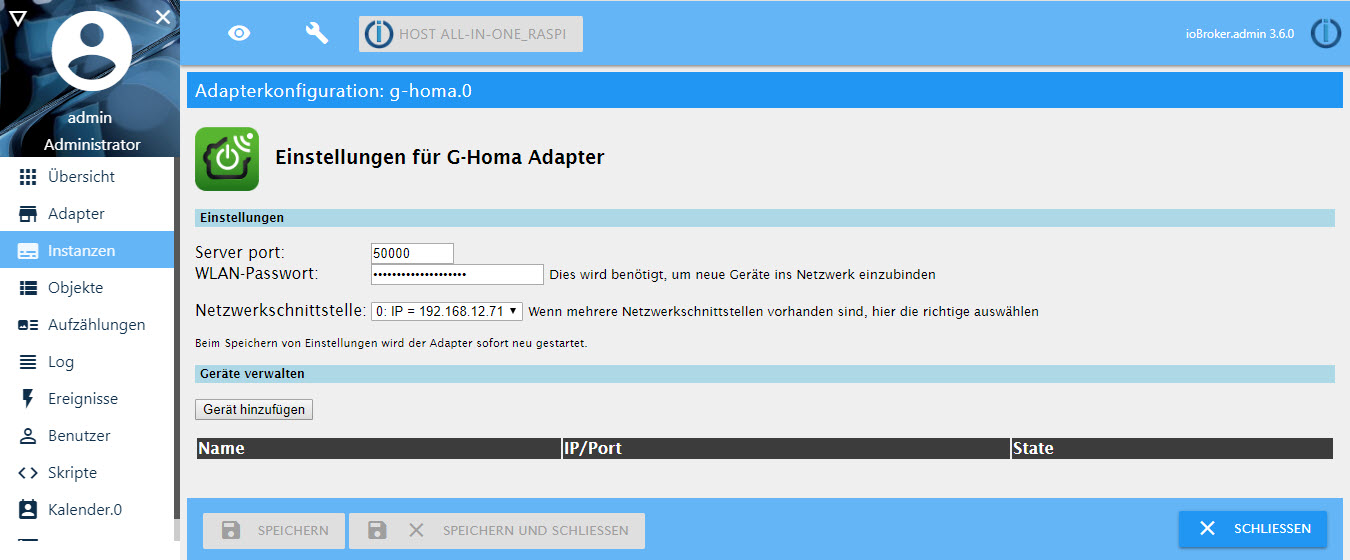Screen dimensions: 1350x560
Task: Close the sidebar with the X icon
Action: (163, 17)
